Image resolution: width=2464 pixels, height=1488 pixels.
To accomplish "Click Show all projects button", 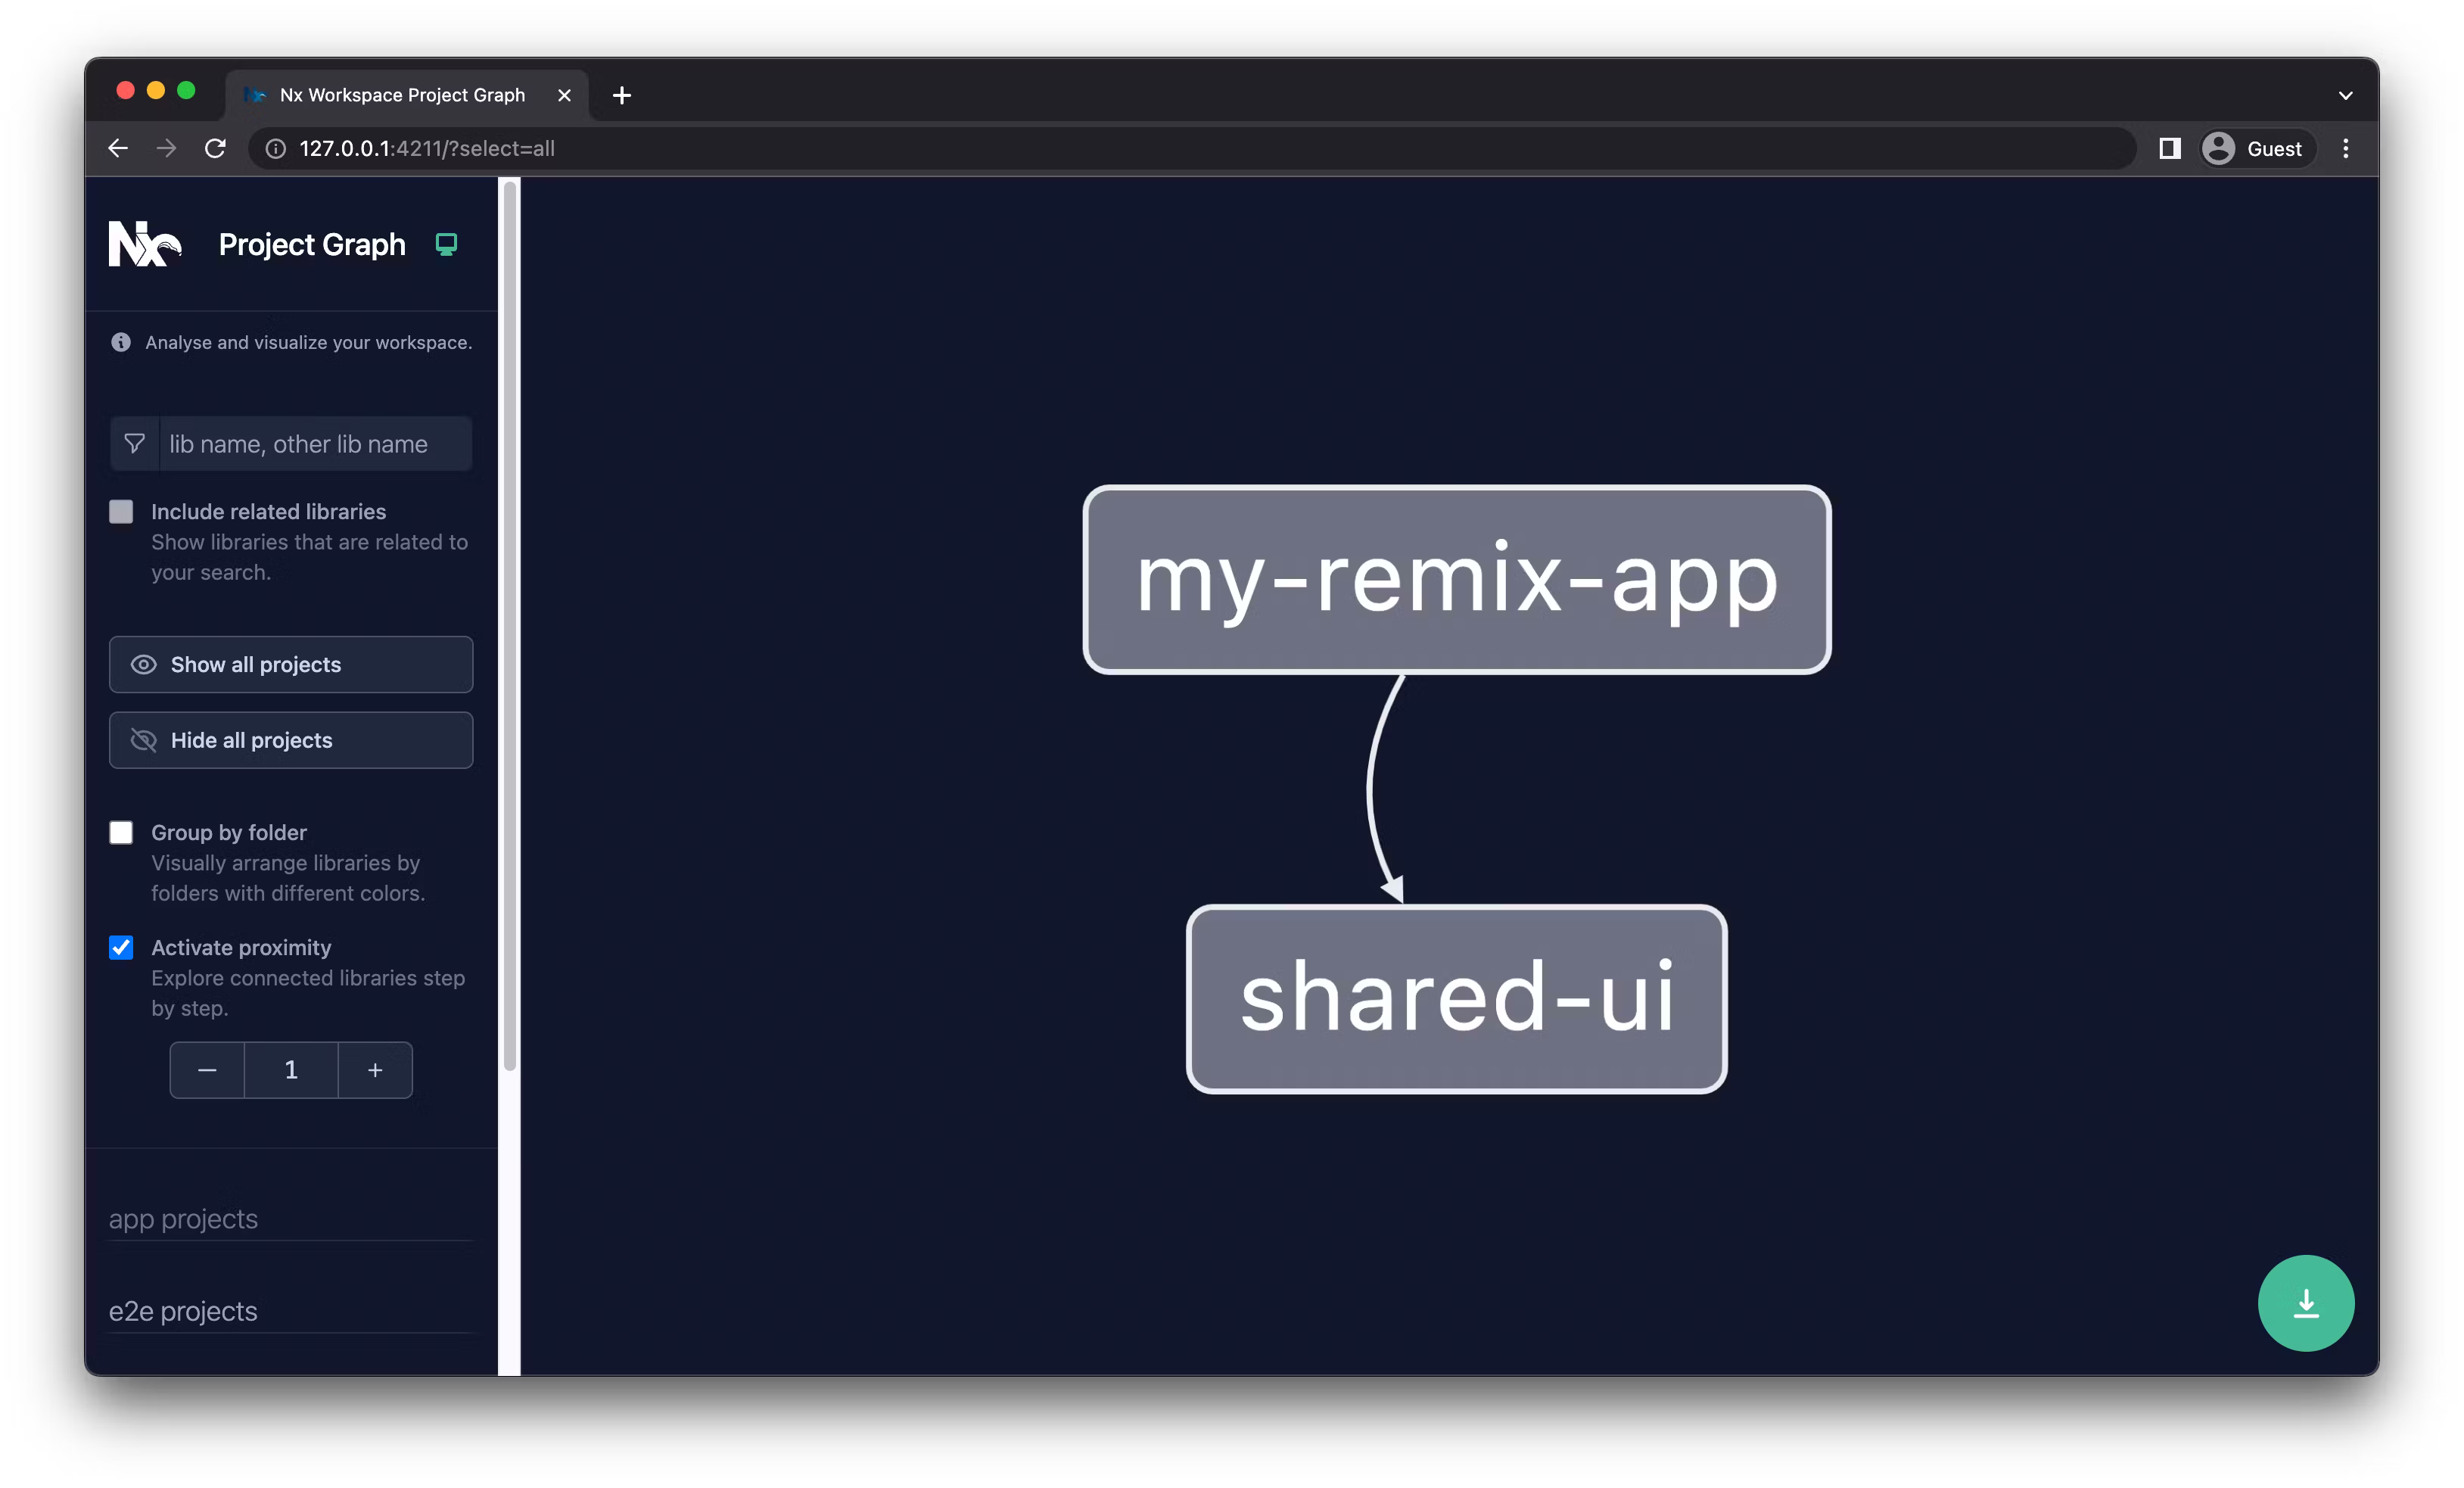I will tap(291, 665).
